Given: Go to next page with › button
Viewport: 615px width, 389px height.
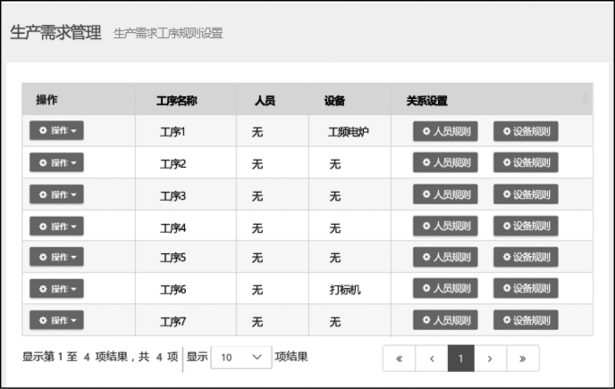Looking at the screenshot, I should click(x=490, y=358).
